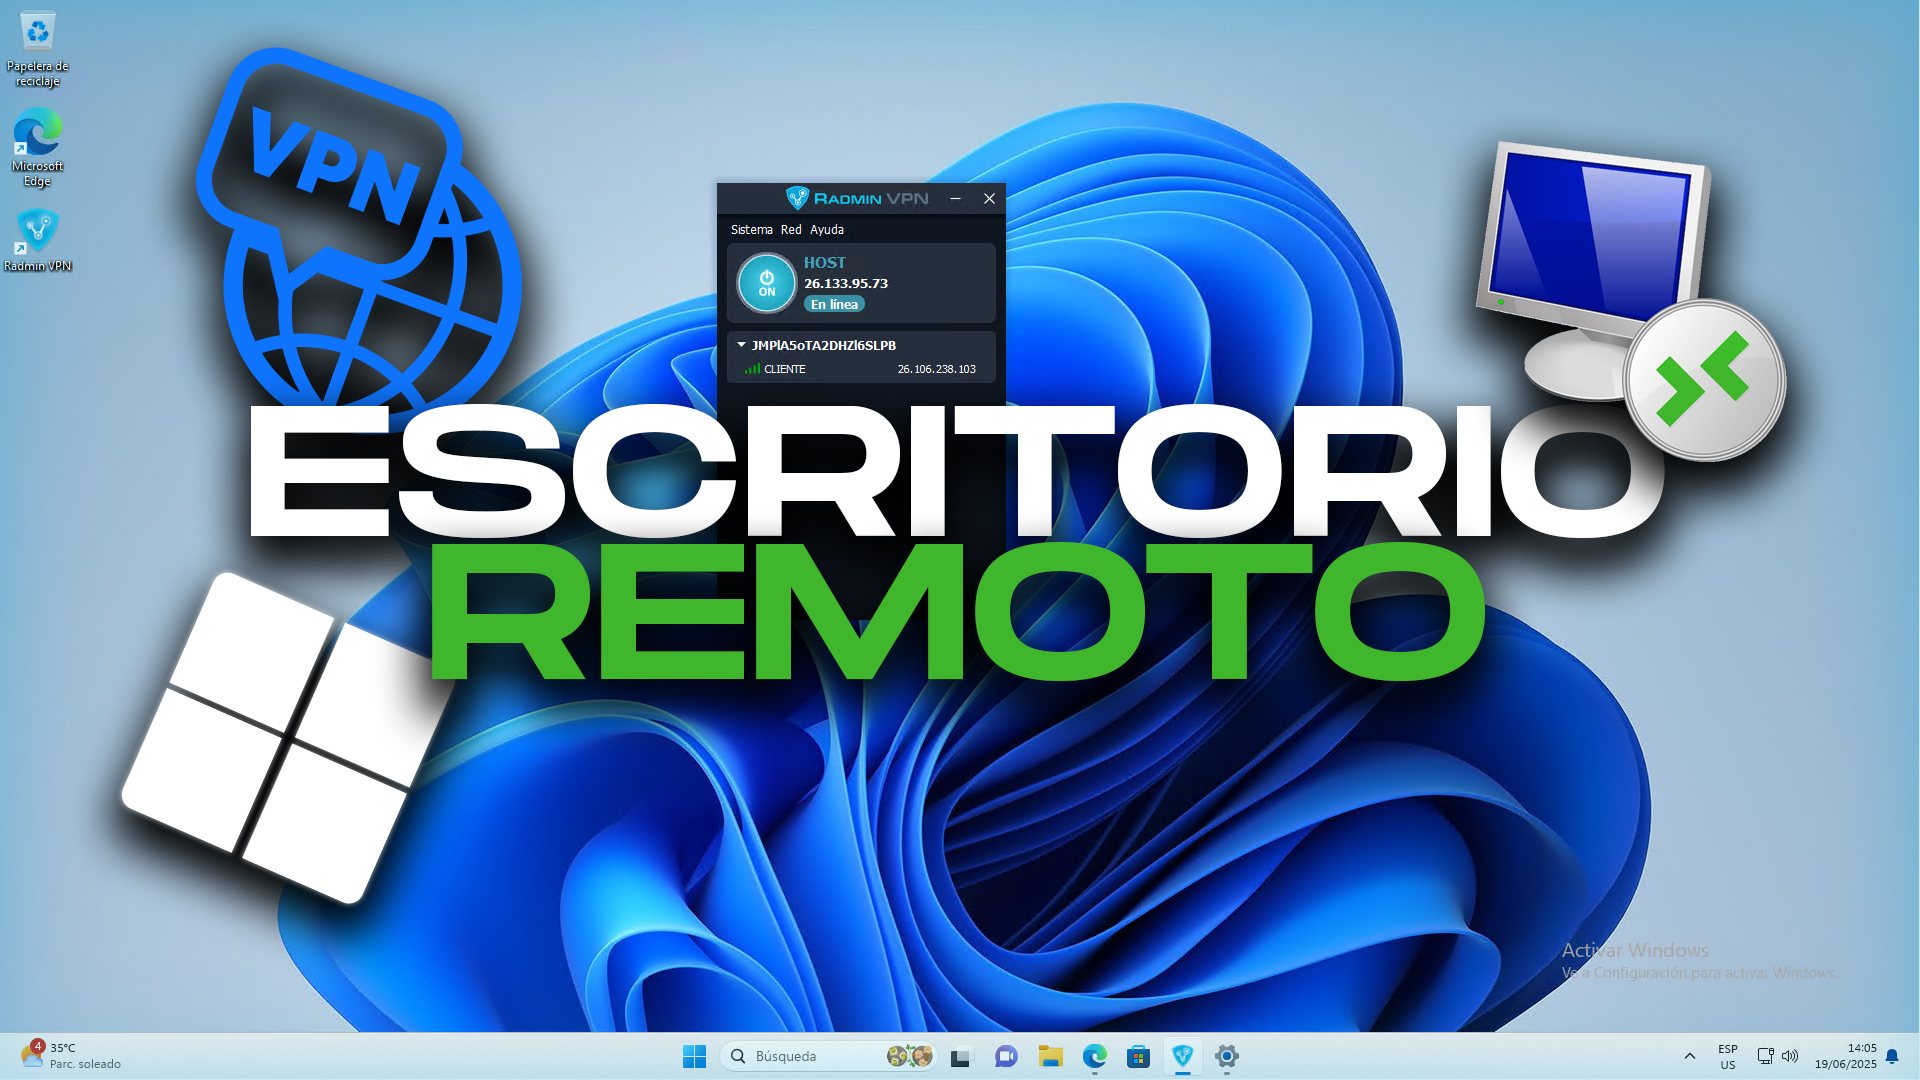The image size is (1920, 1080).
Task: Expand the hidden icons arrow in the system tray
Action: click(x=1690, y=1056)
